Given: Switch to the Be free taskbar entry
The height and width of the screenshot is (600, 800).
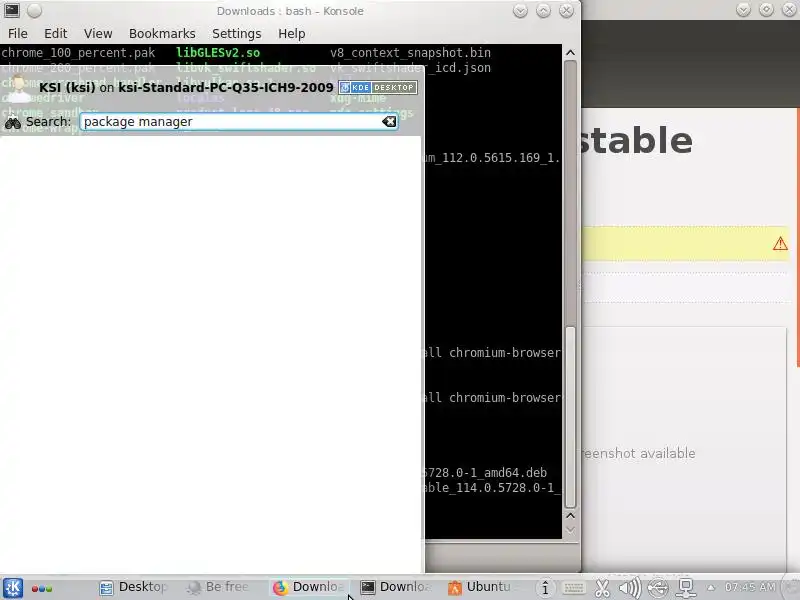Looking at the screenshot, I should (x=218, y=587).
